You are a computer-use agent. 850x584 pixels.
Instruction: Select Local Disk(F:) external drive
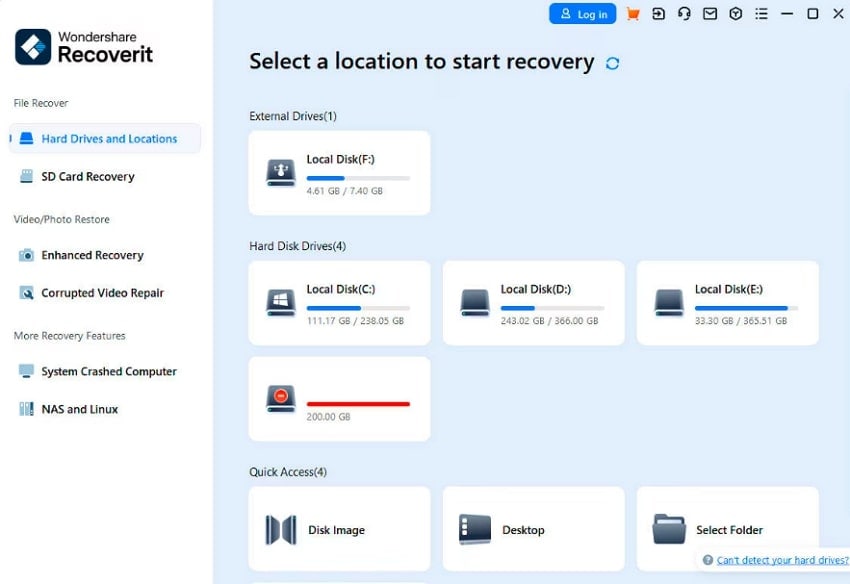click(x=337, y=172)
